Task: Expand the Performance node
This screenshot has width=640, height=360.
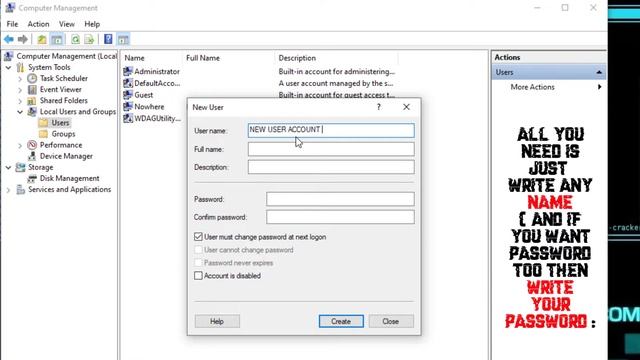Action: pyautogui.click(x=20, y=145)
